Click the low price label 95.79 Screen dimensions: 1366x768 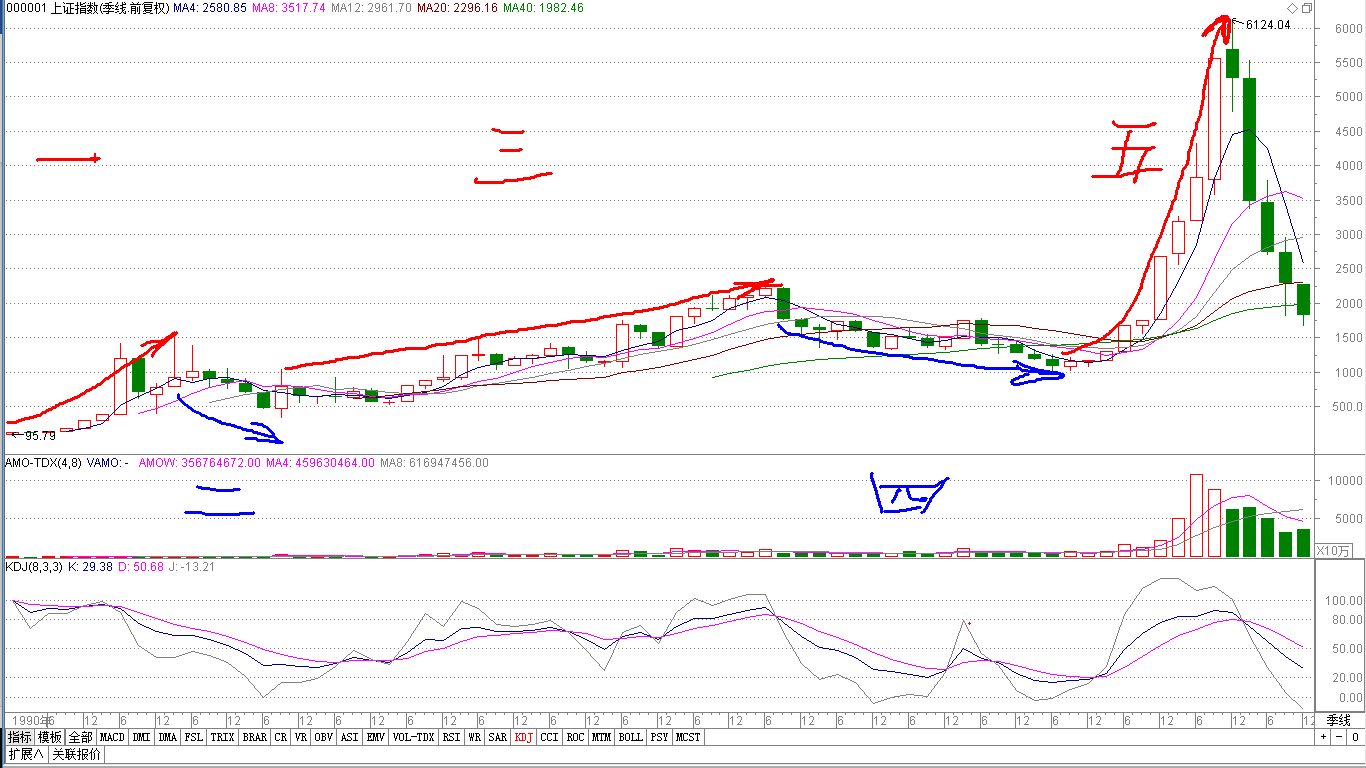coord(39,436)
